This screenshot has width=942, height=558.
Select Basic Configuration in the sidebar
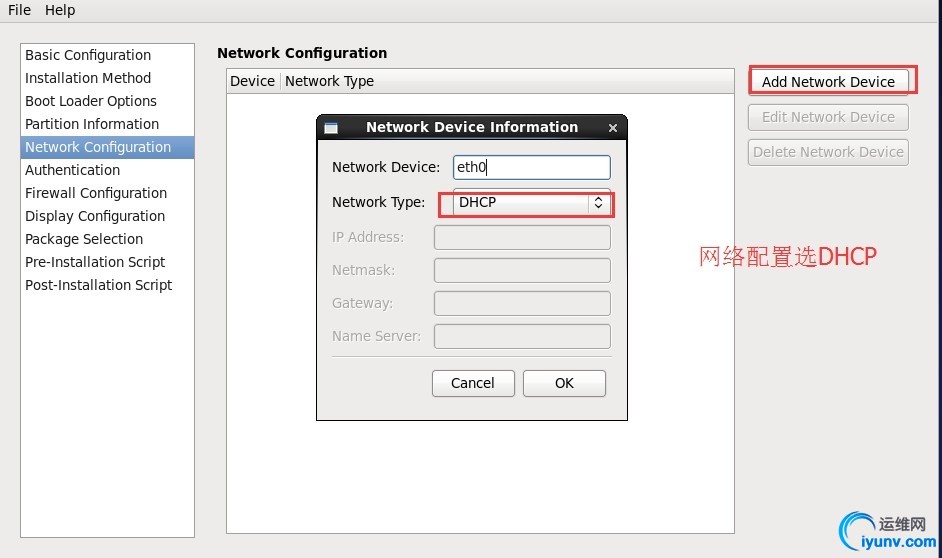[x=88, y=55]
